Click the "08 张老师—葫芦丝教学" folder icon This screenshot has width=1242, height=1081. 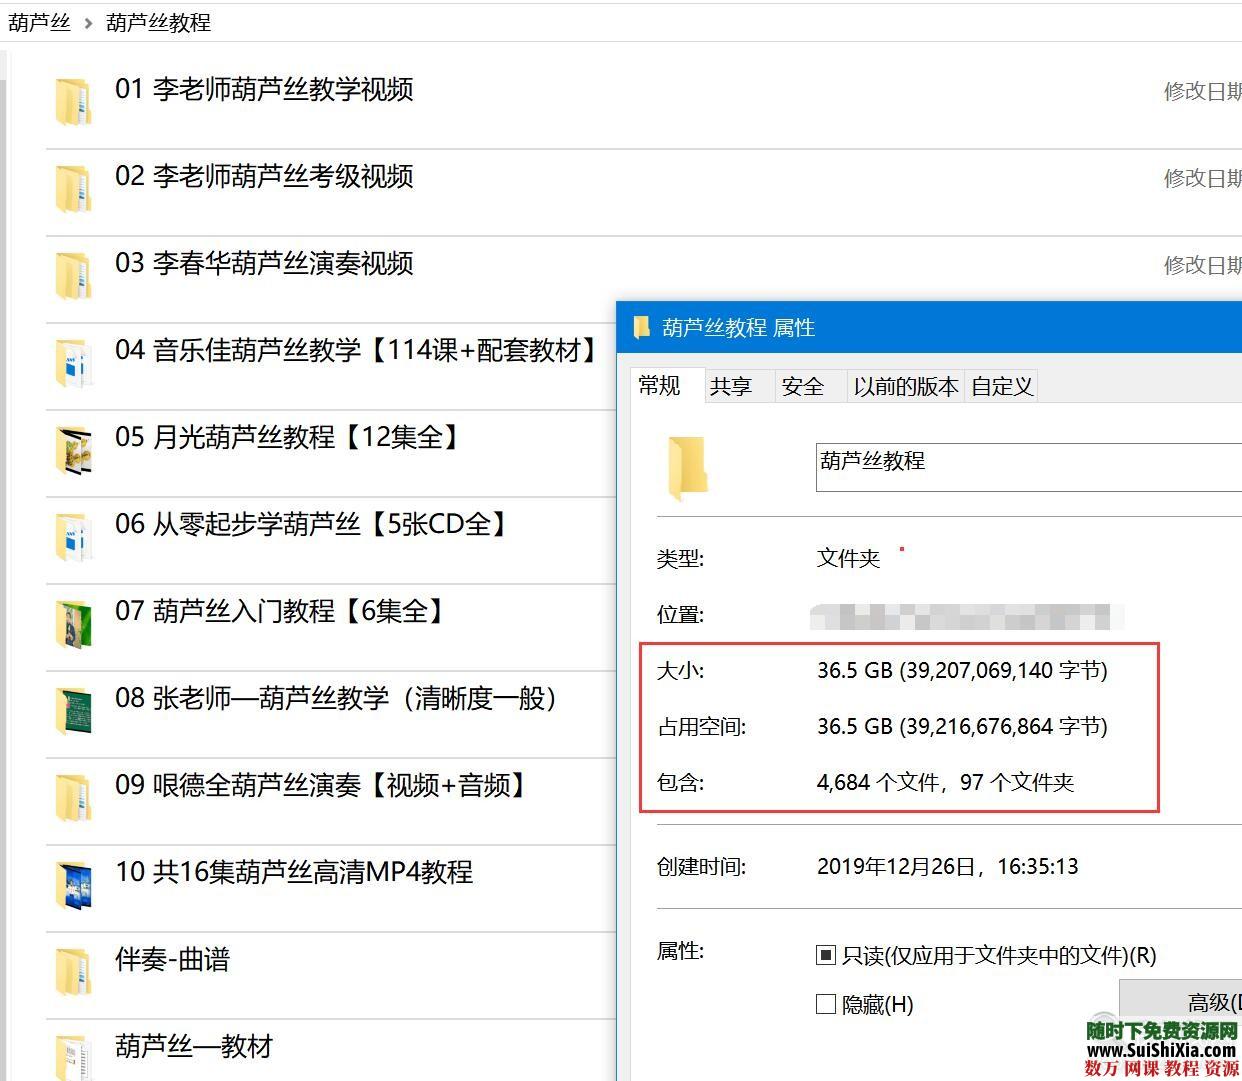point(73,710)
